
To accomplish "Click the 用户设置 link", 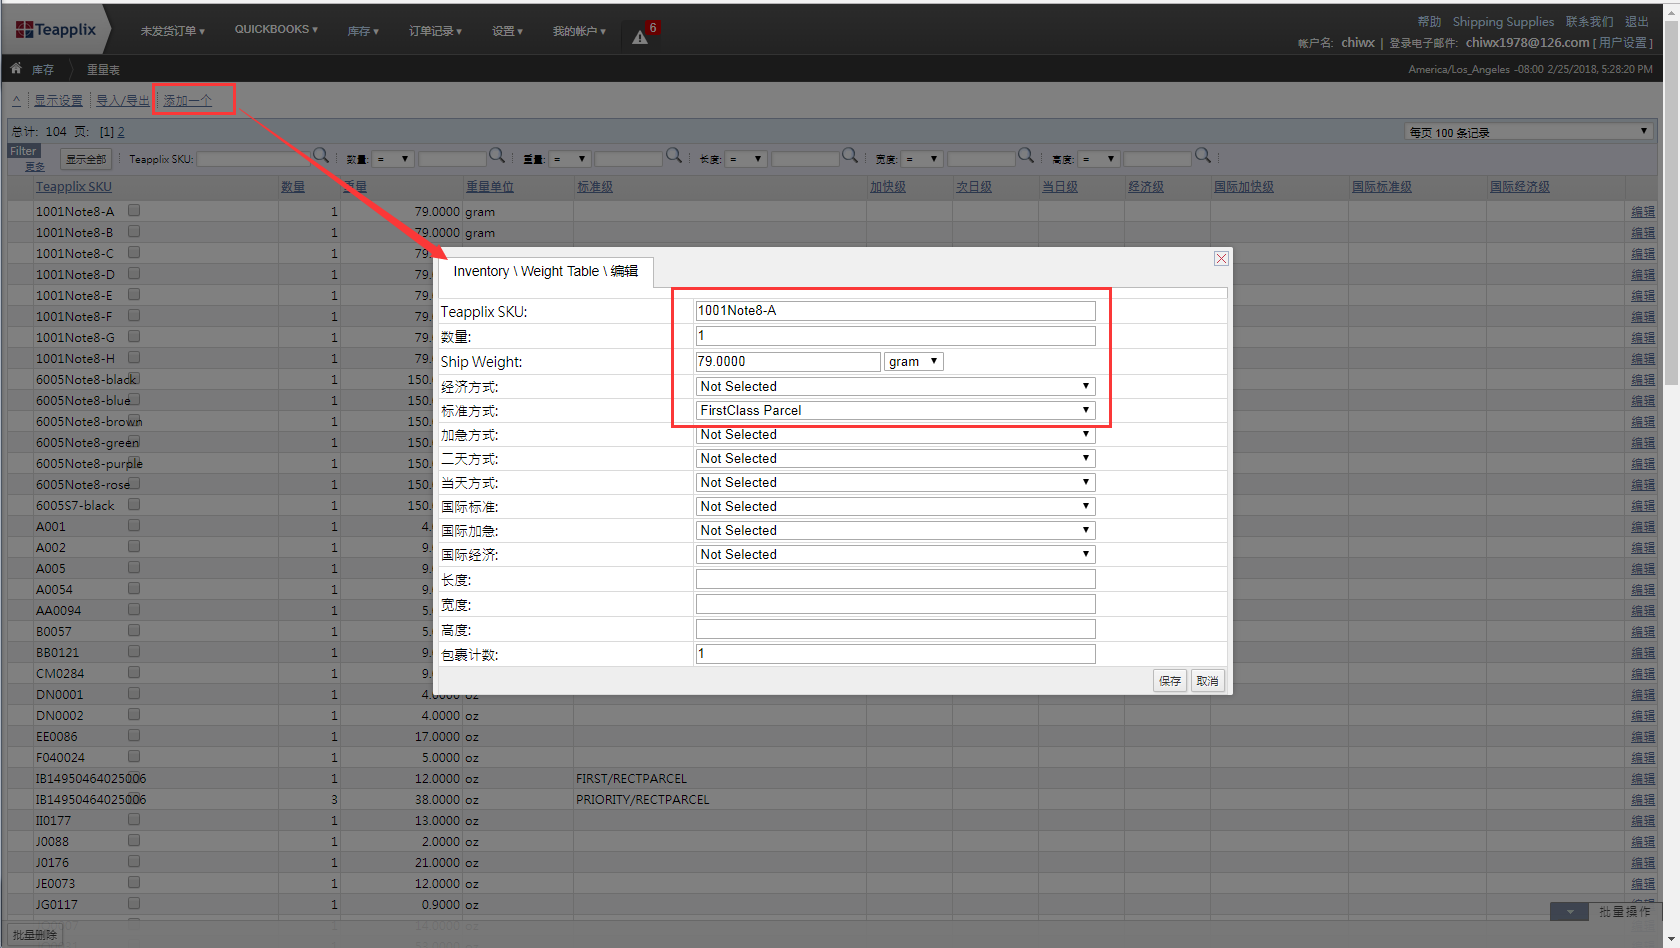I will [x=1622, y=43].
